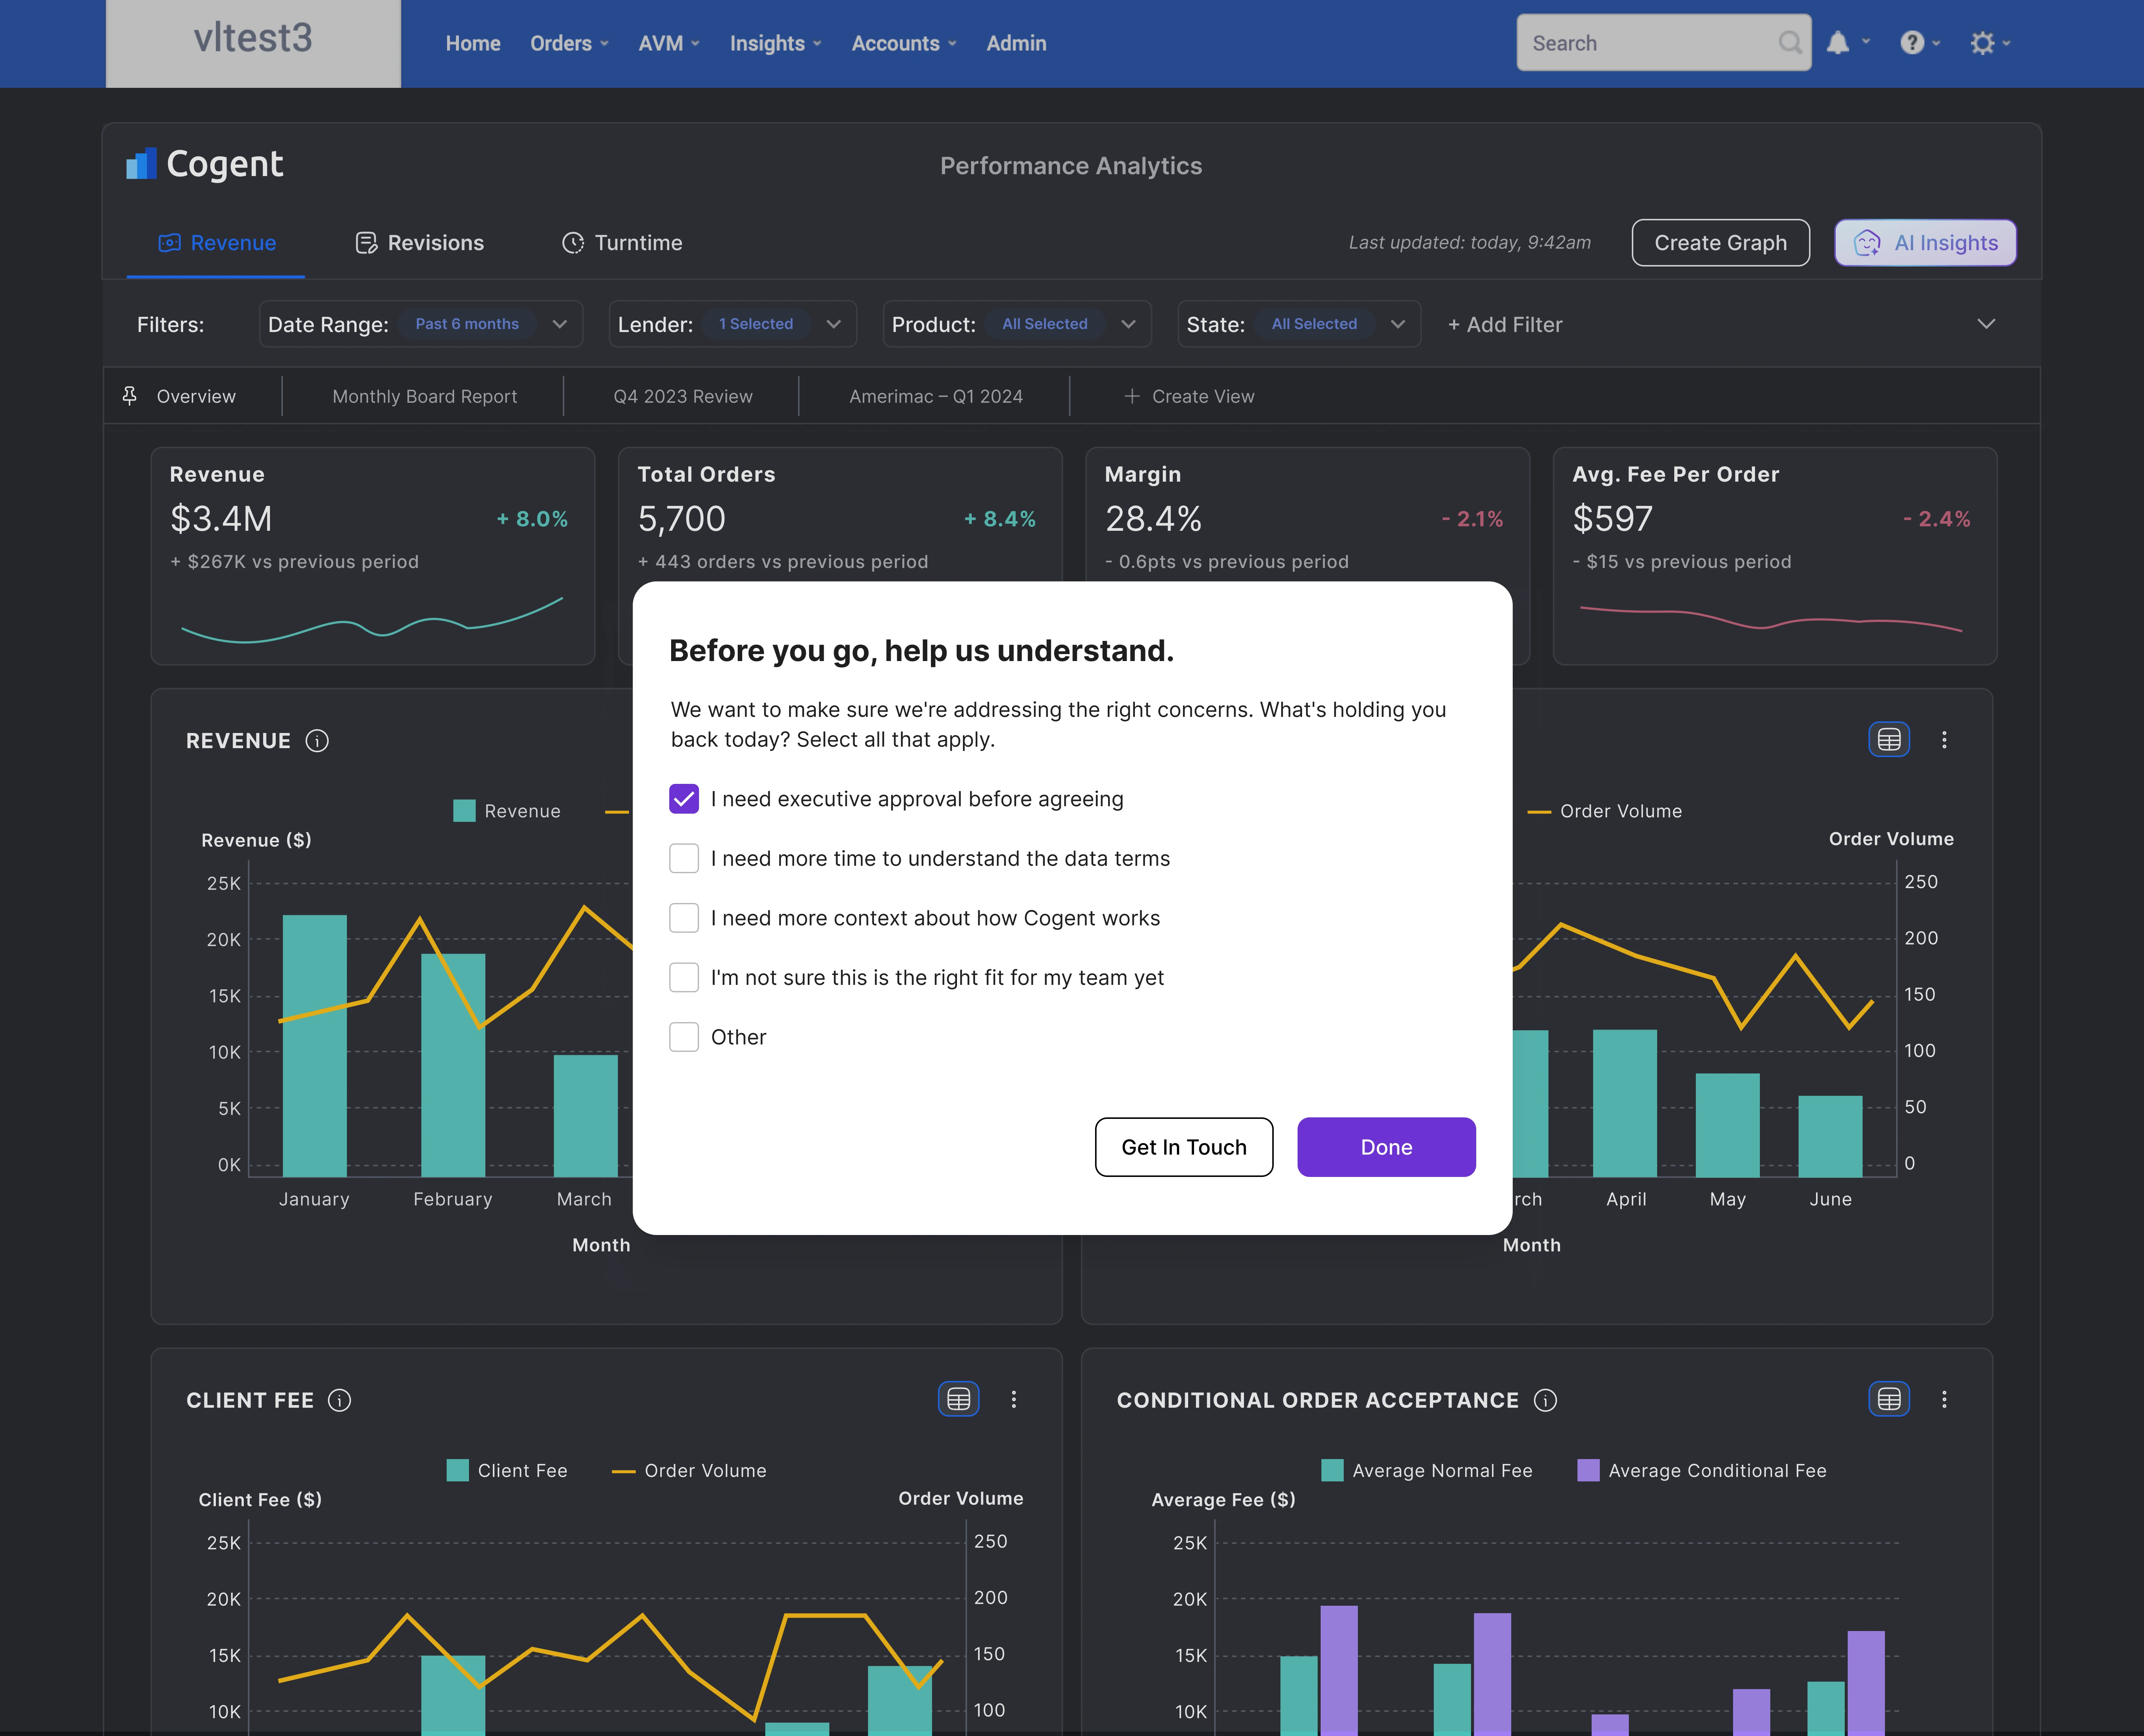Click the Conditional Order Acceptance info icon
2144x1736 pixels.
(x=1545, y=1400)
